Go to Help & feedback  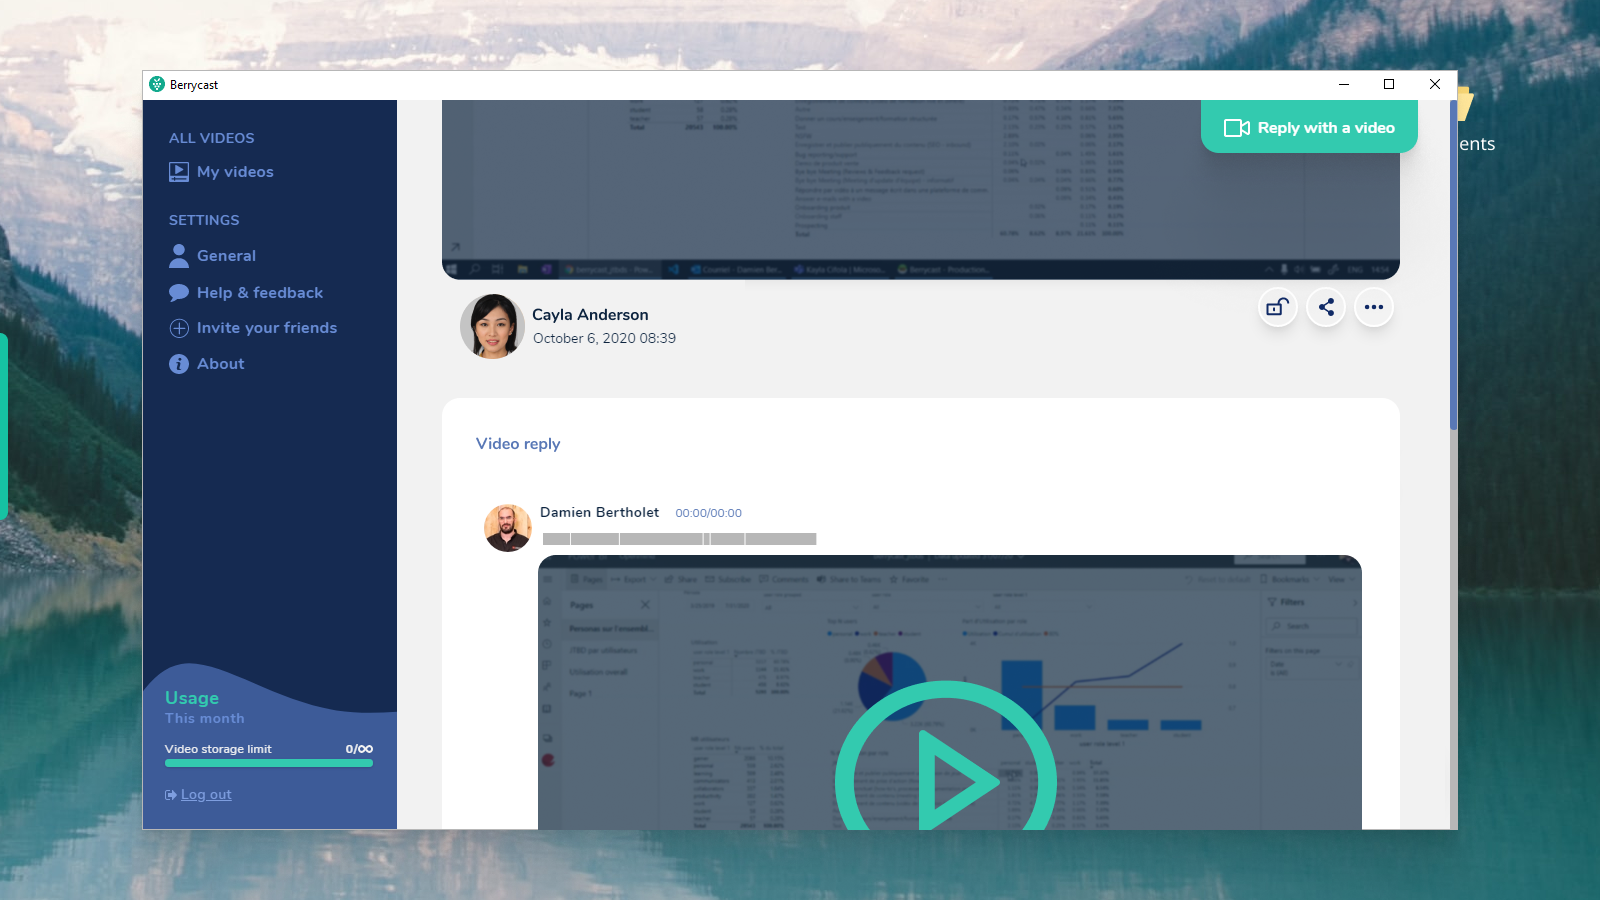(x=260, y=293)
